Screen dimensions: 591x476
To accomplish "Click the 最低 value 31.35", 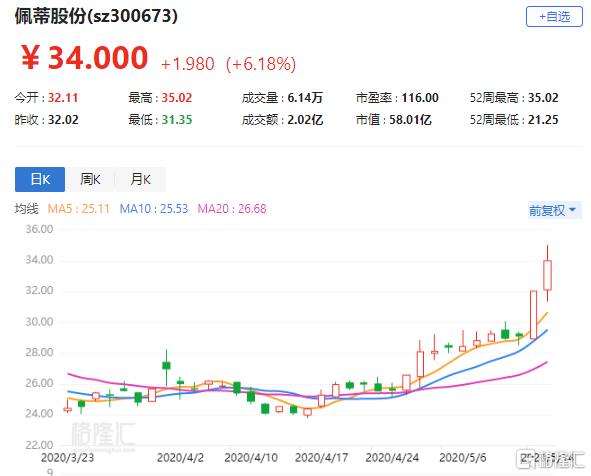I will (177, 120).
